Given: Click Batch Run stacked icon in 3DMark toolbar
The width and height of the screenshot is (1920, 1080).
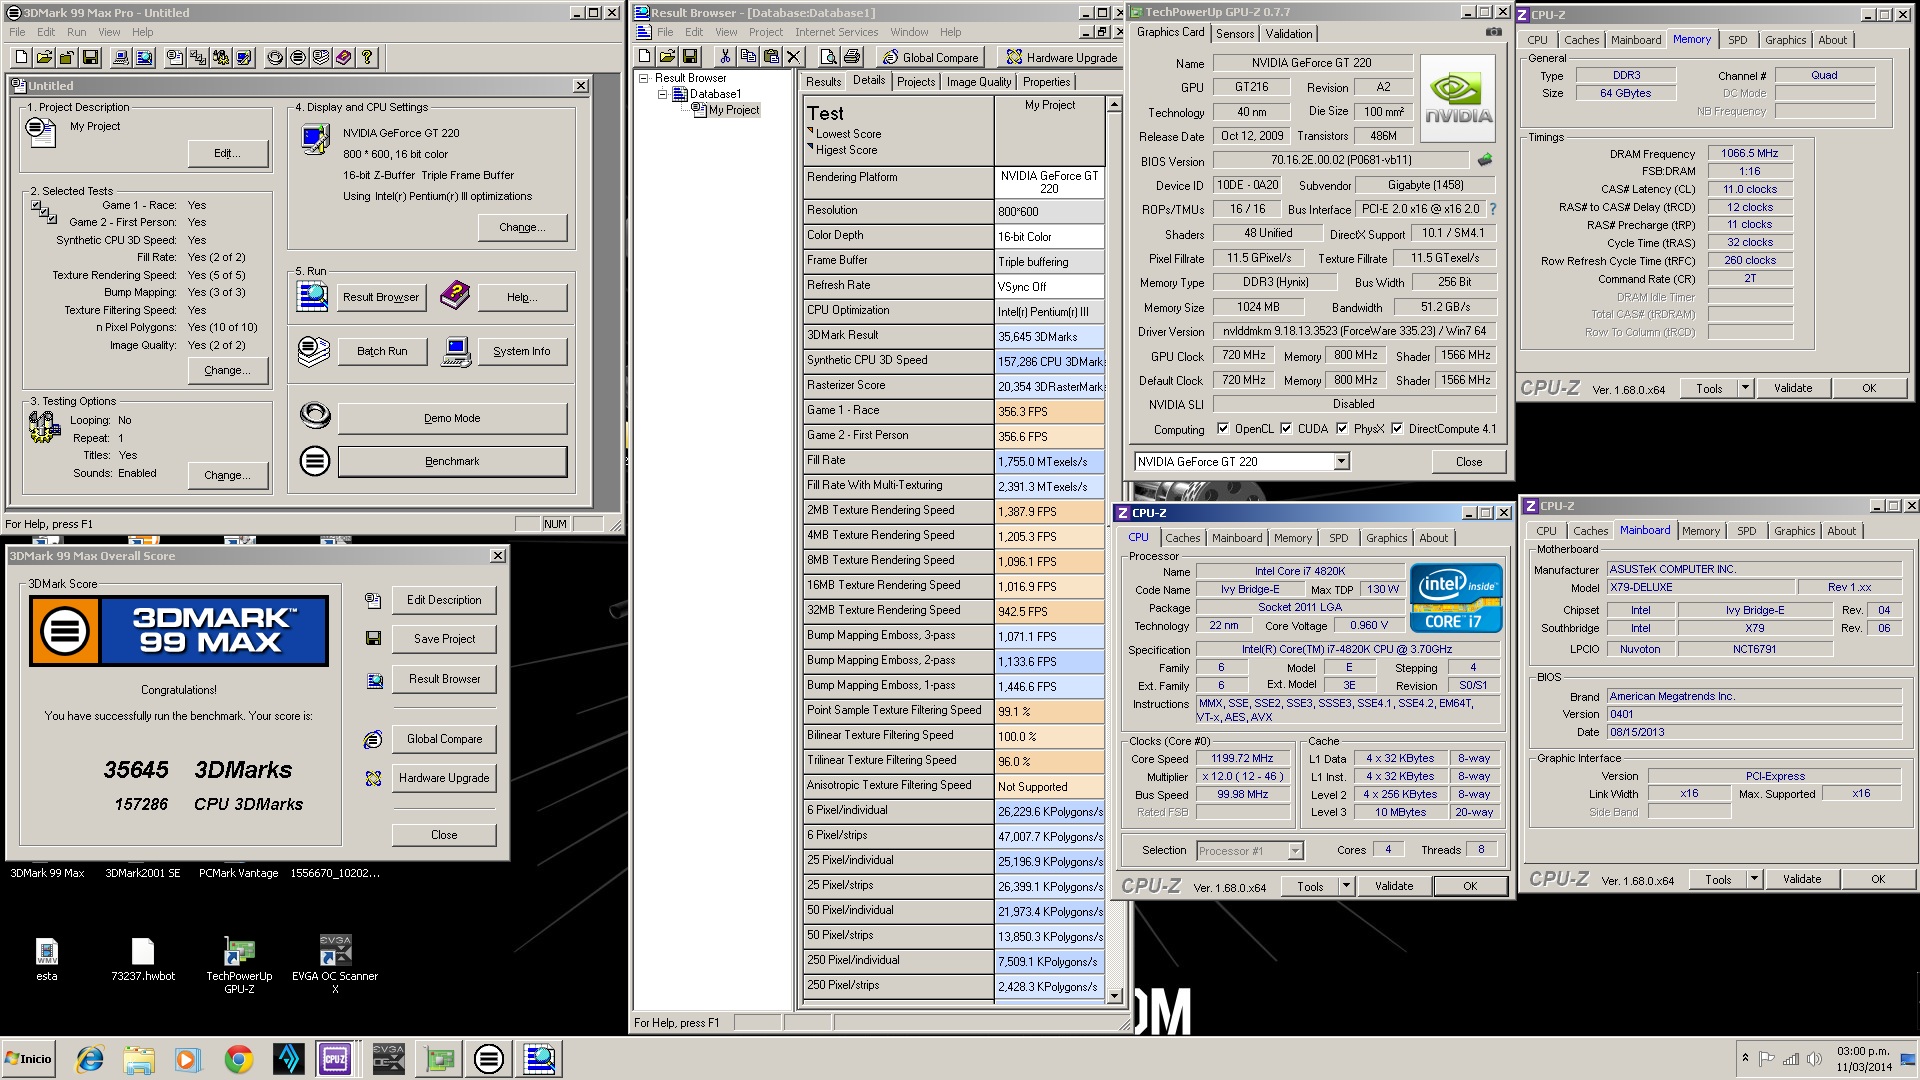Looking at the screenshot, I should click(x=321, y=57).
